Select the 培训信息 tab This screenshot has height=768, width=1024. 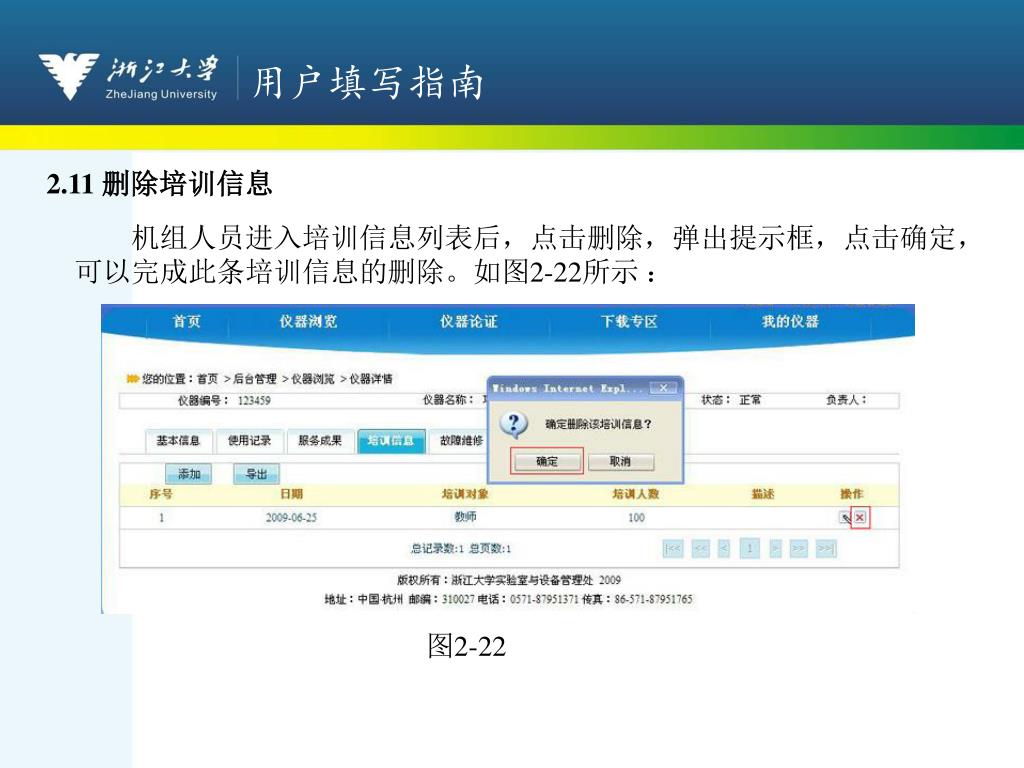coord(391,441)
